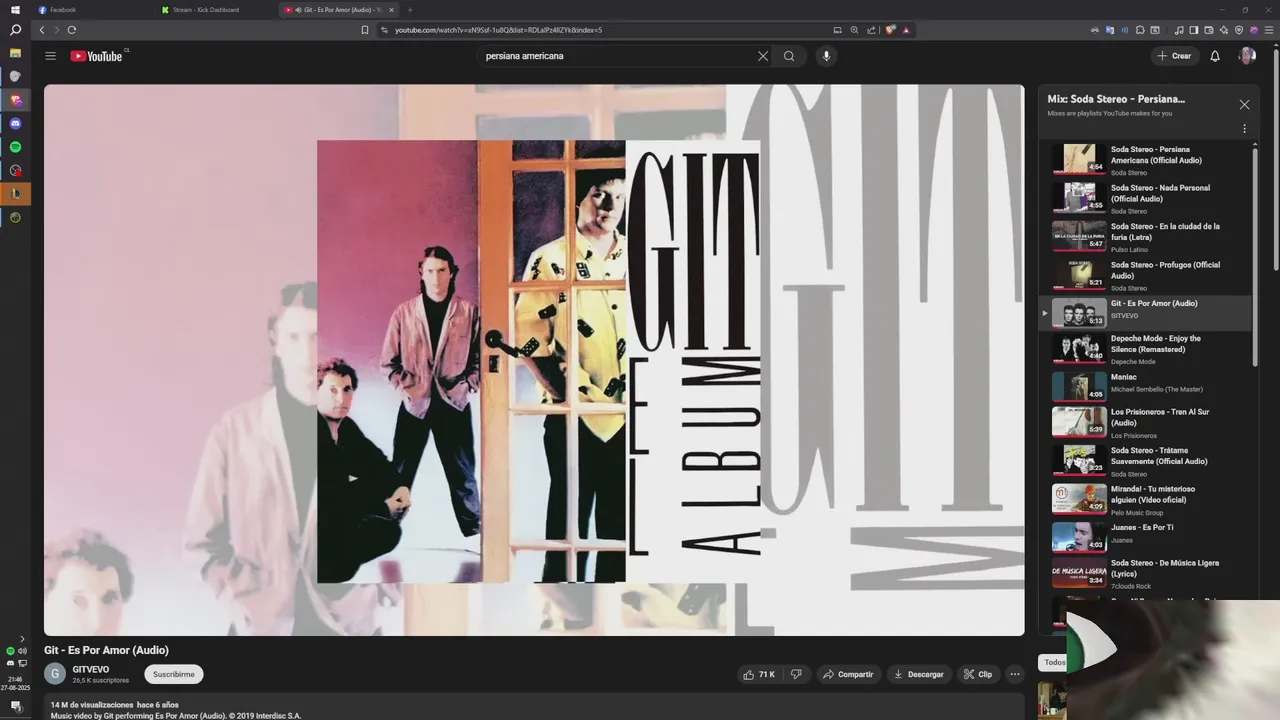Bookmark this page in the address bar
Screen dimensions: 1280x720
[x=365, y=30]
